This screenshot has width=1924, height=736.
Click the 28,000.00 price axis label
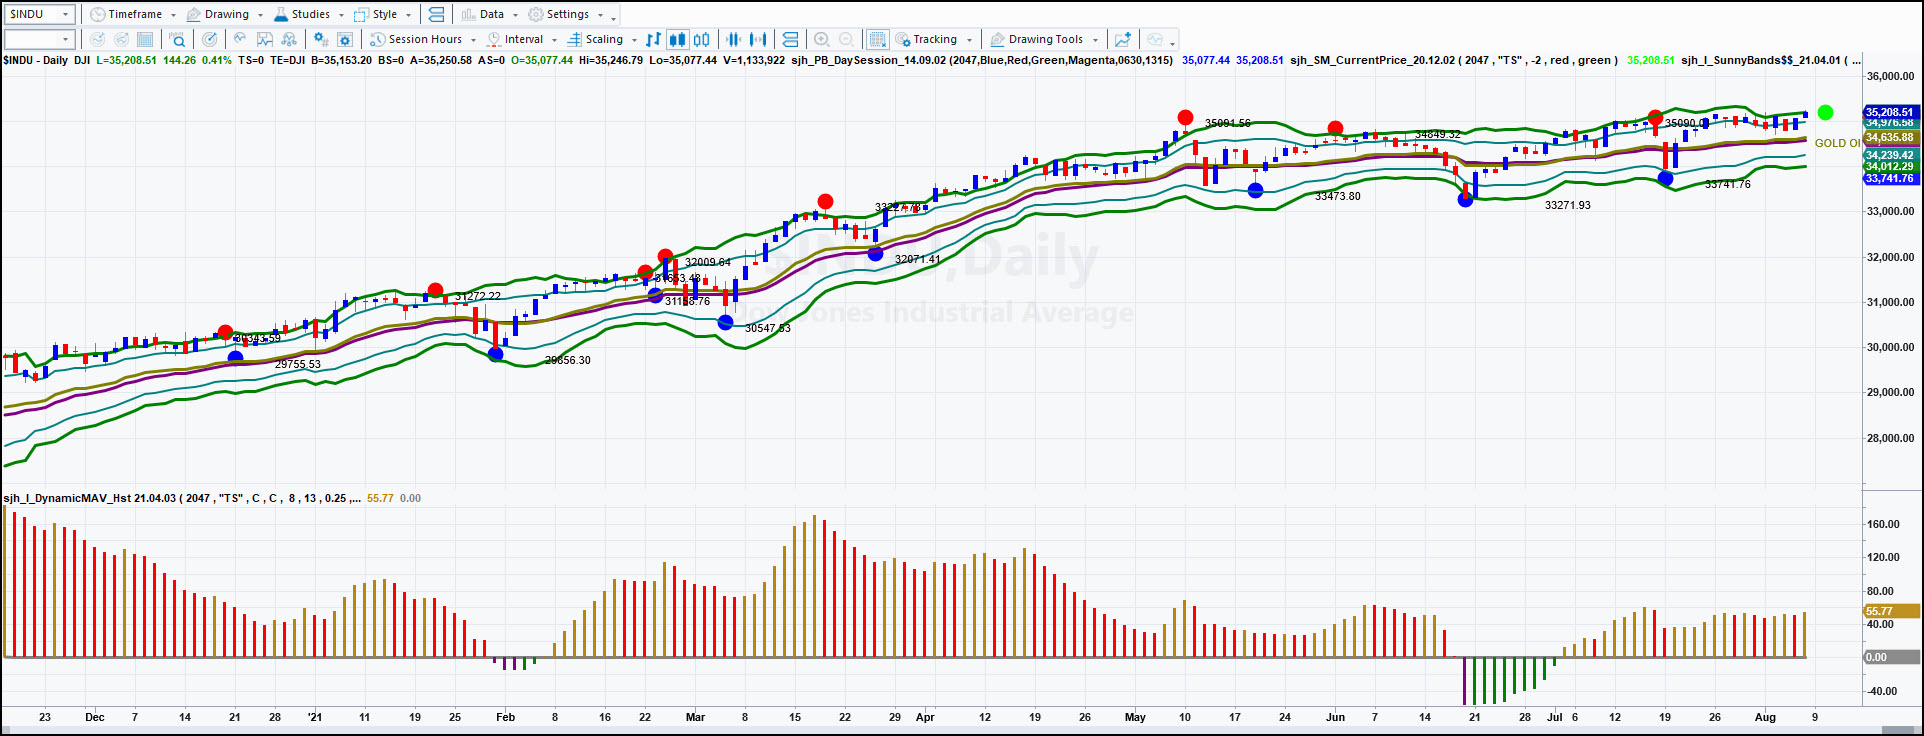click(1890, 438)
